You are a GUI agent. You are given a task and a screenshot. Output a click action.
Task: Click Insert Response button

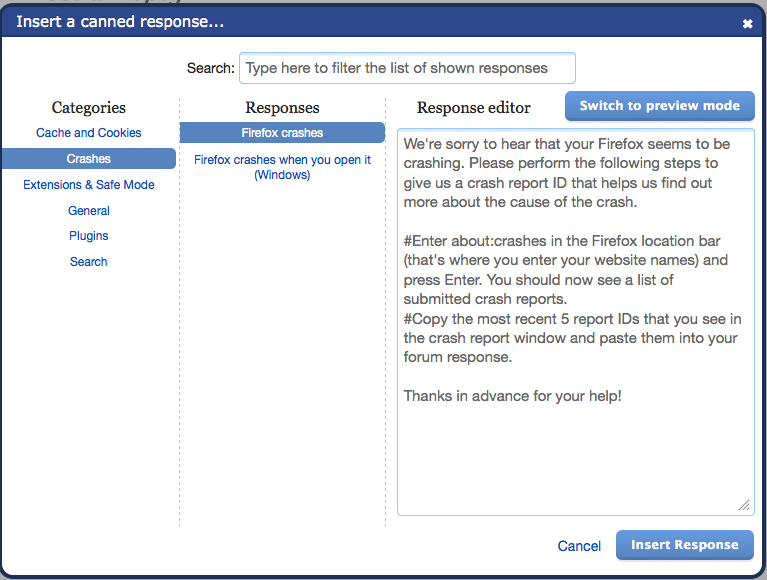[x=684, y=545]
